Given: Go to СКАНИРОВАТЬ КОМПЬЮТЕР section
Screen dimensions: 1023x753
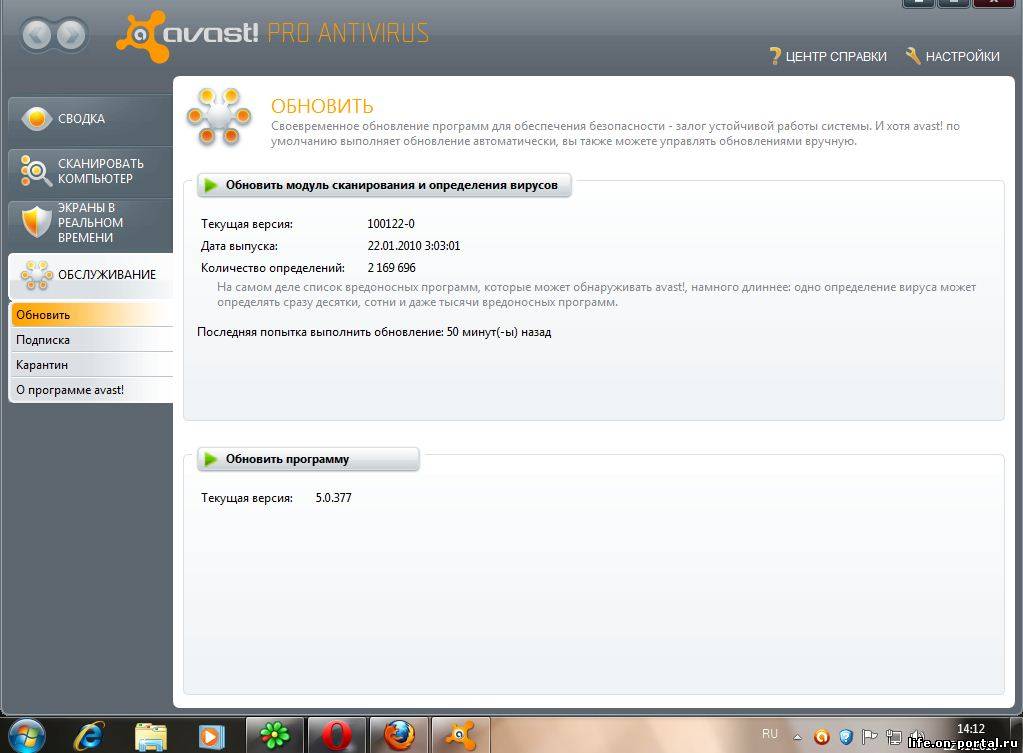Looking at the screenshot, I should coord(91,171).
